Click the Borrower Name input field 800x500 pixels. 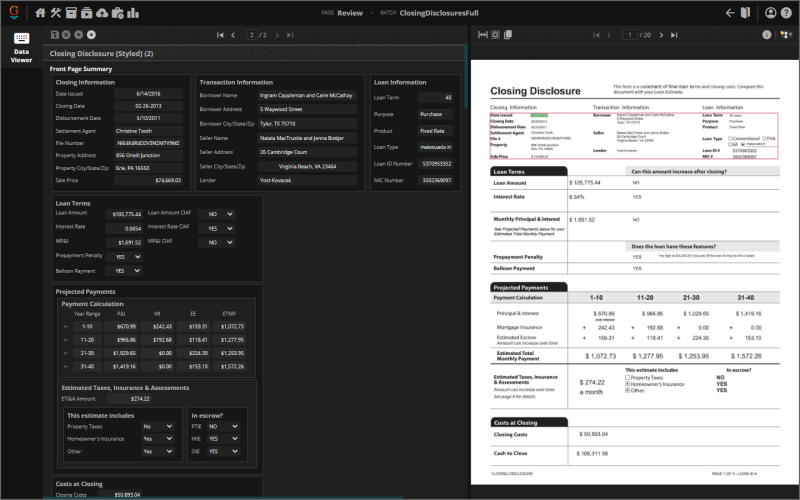(x=306, y=95)
